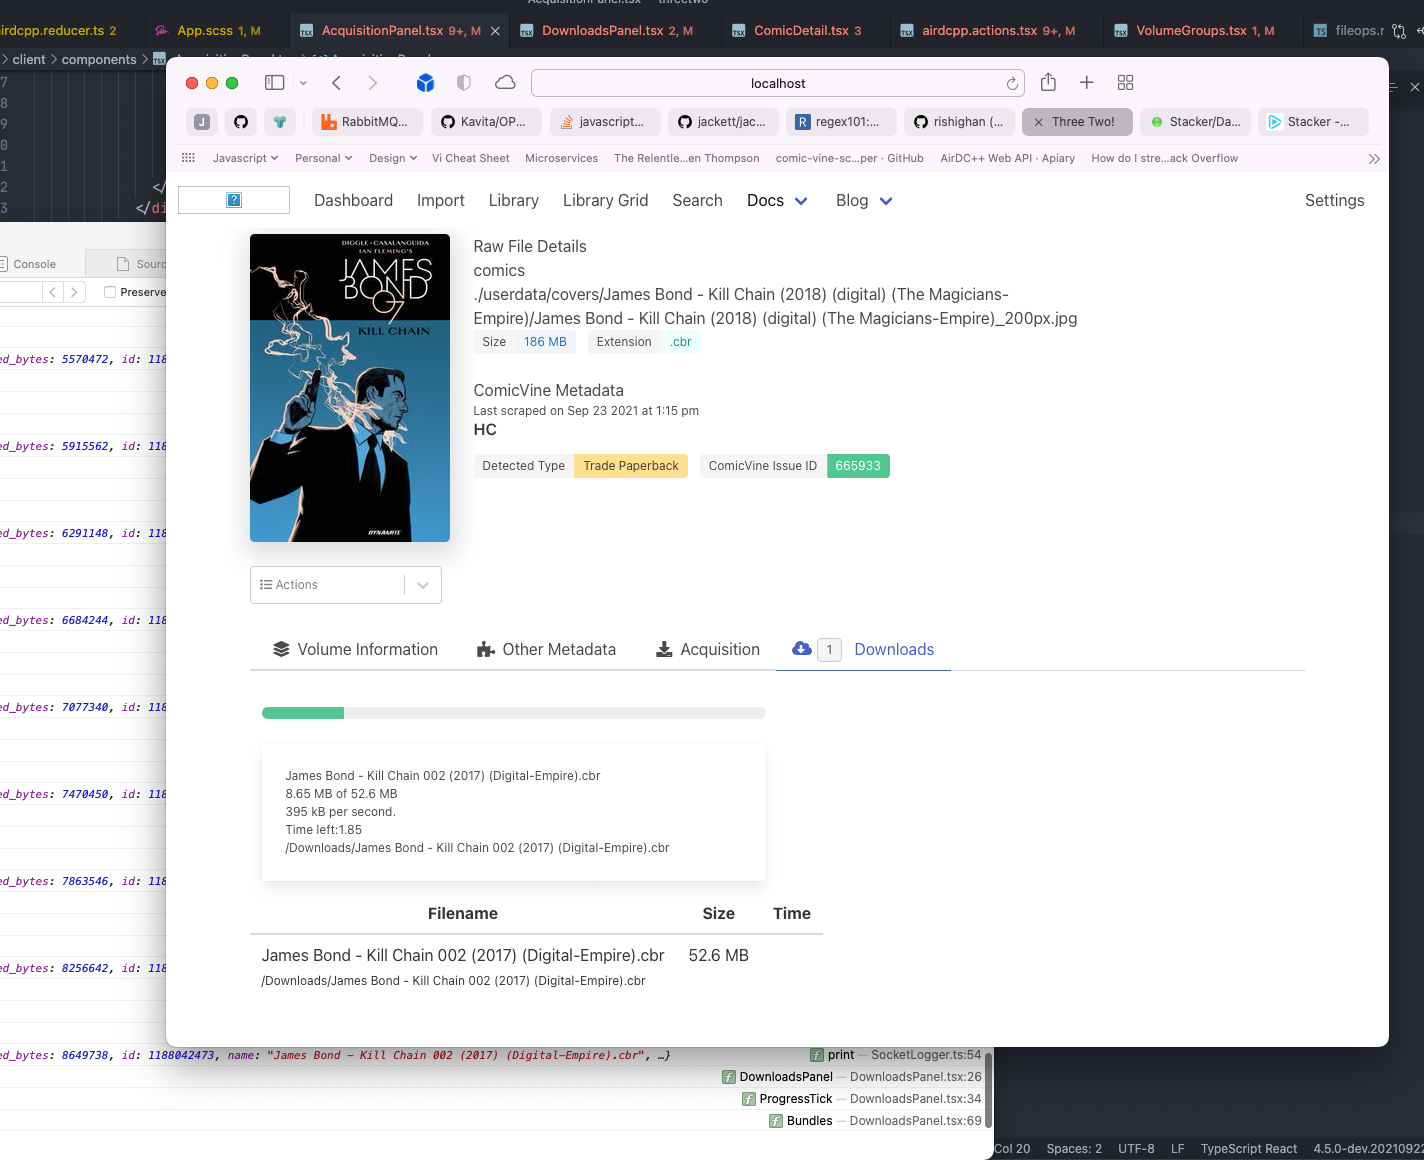
Task: Click the iCloud tabs cloud icon
Action: (506, 83)
